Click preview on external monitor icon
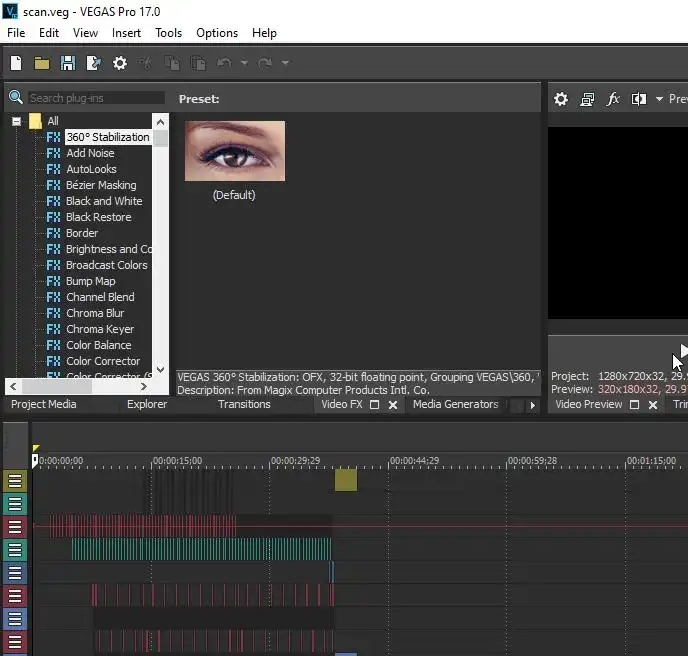This screenshot has width=688, height=656. coord(587,99)
